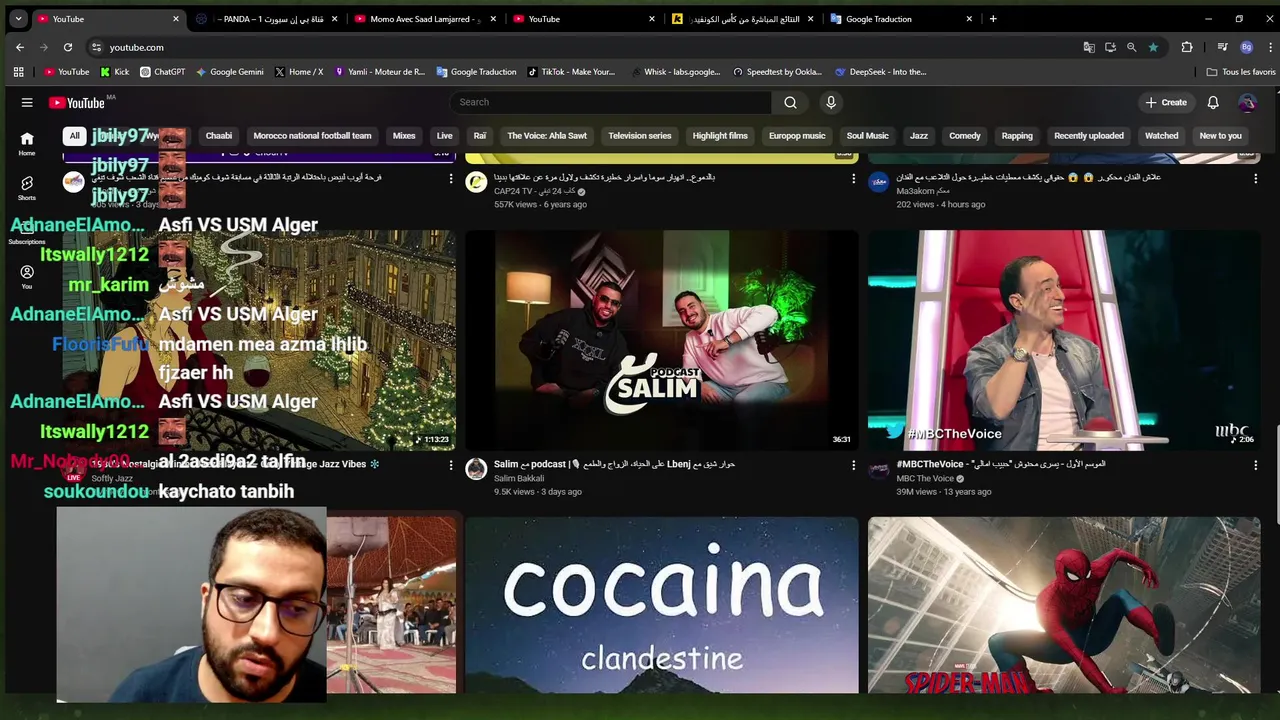Open the DeepSeek bookmark
This screenshot has height=720, width=1280.
click(881, 72)
